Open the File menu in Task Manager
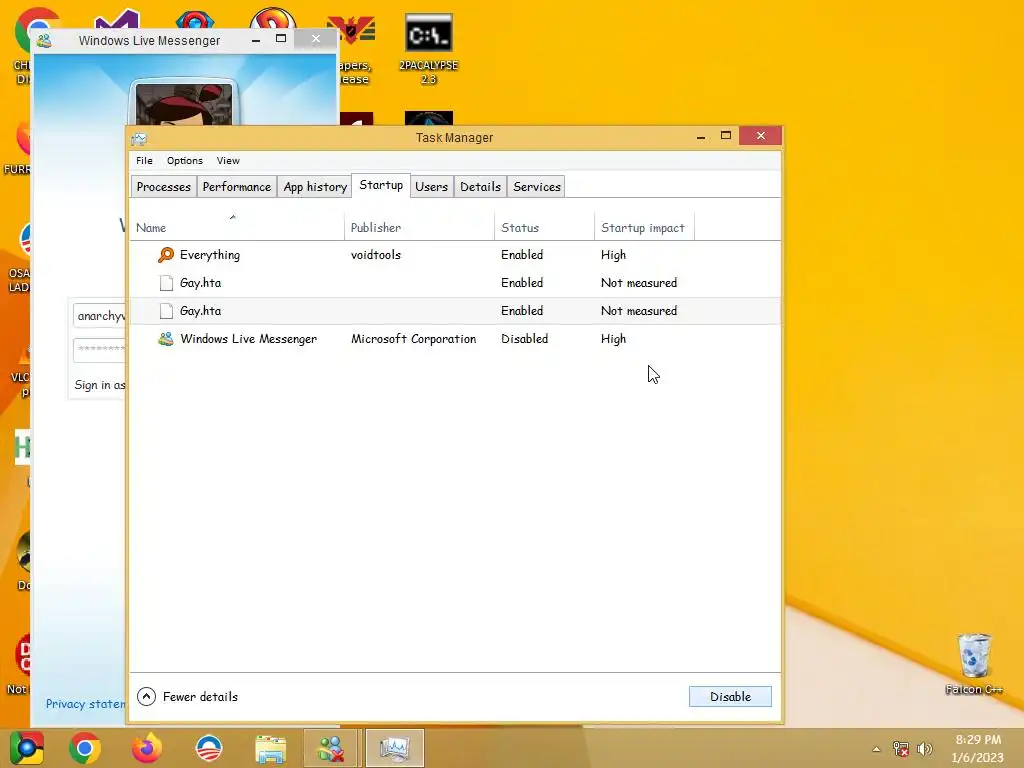 (x=144, y=161)
